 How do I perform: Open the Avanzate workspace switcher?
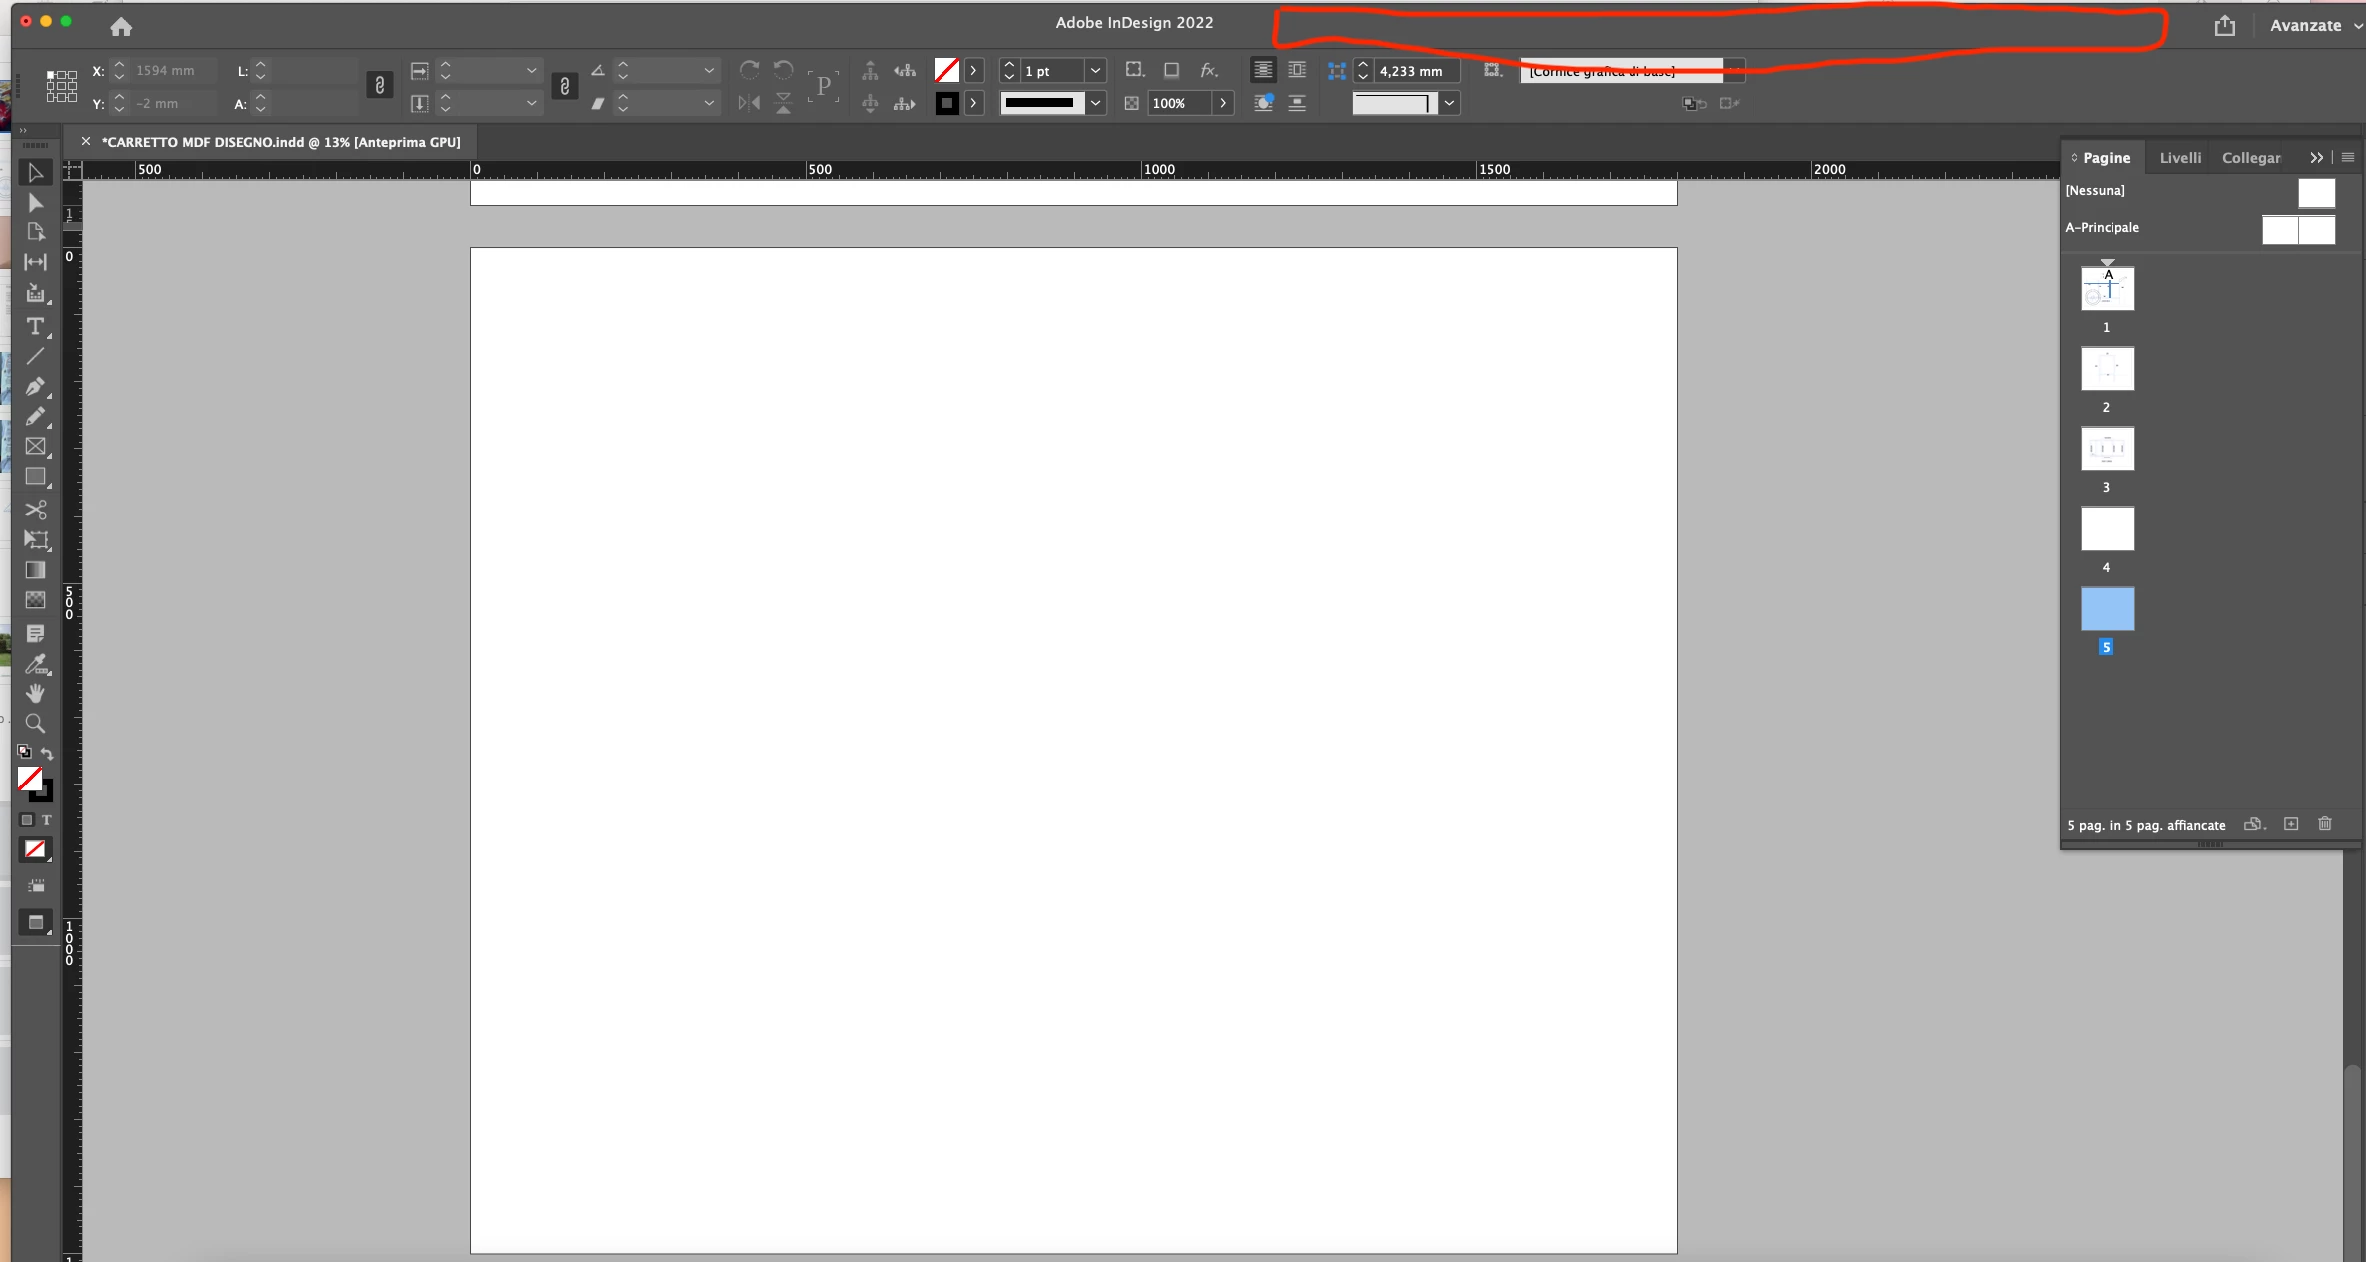[x=2314, y=26]
